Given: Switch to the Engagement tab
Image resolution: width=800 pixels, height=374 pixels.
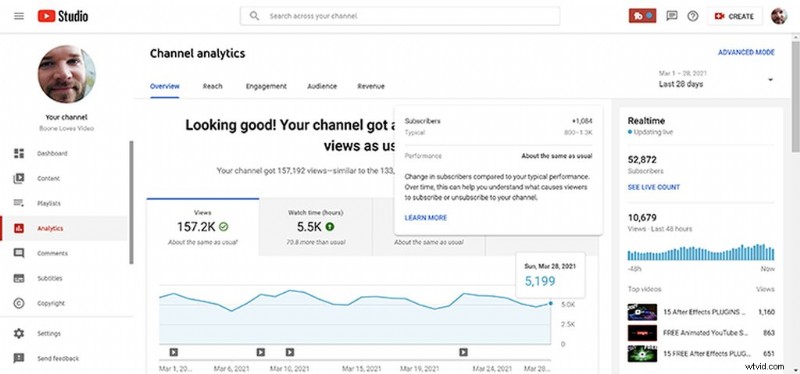Looking at the screenshot, I should coord(266,86).
